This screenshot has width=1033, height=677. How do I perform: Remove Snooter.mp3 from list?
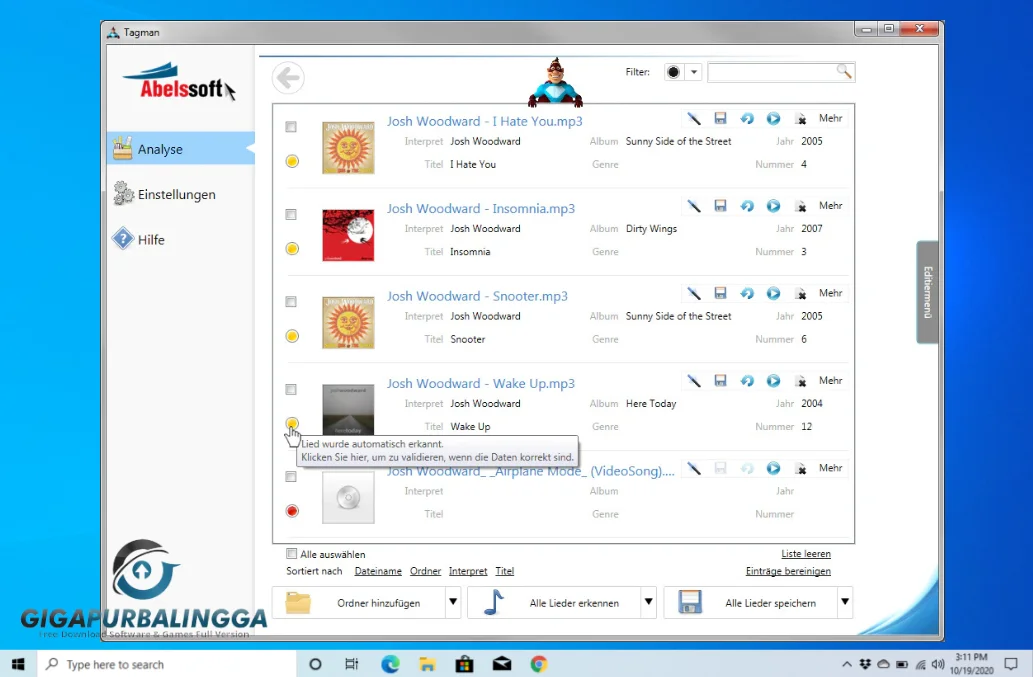pos(800,294)
